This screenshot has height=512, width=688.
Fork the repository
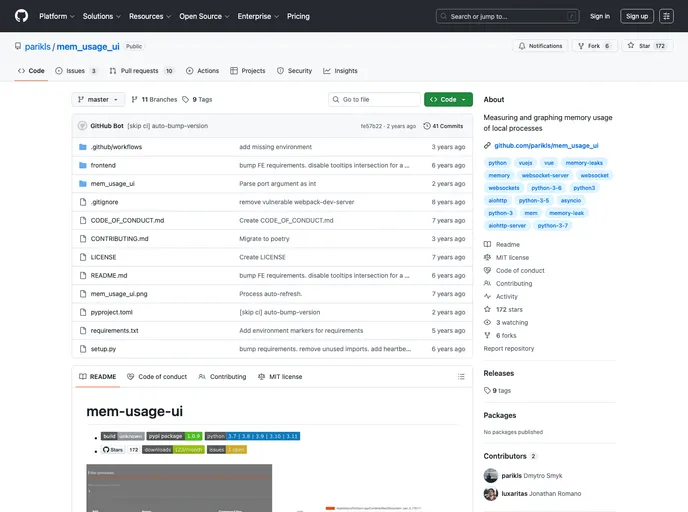595,46
